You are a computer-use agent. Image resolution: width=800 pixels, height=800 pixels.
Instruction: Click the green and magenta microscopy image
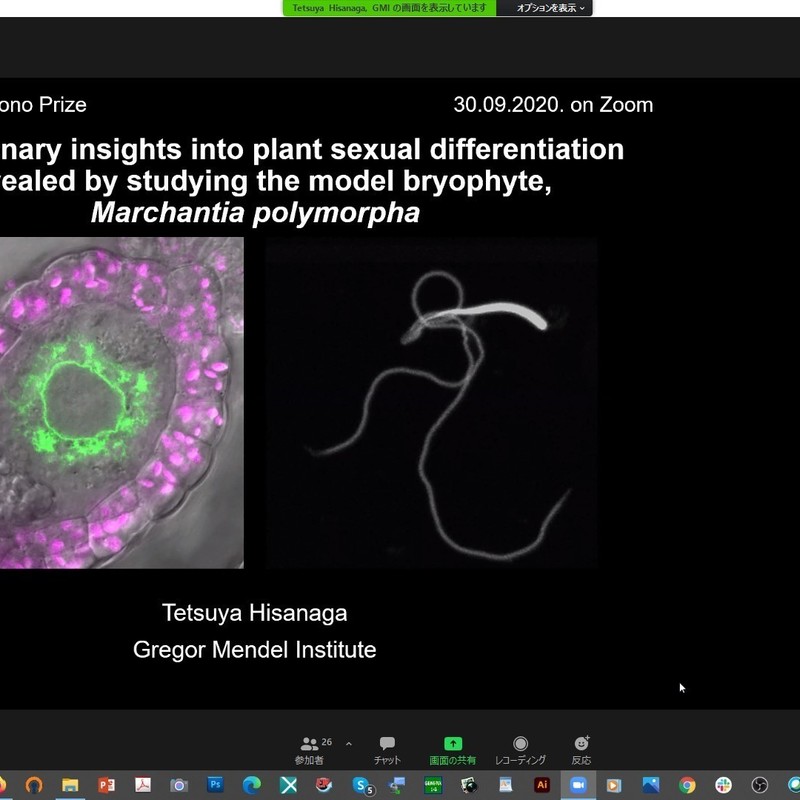120,402
